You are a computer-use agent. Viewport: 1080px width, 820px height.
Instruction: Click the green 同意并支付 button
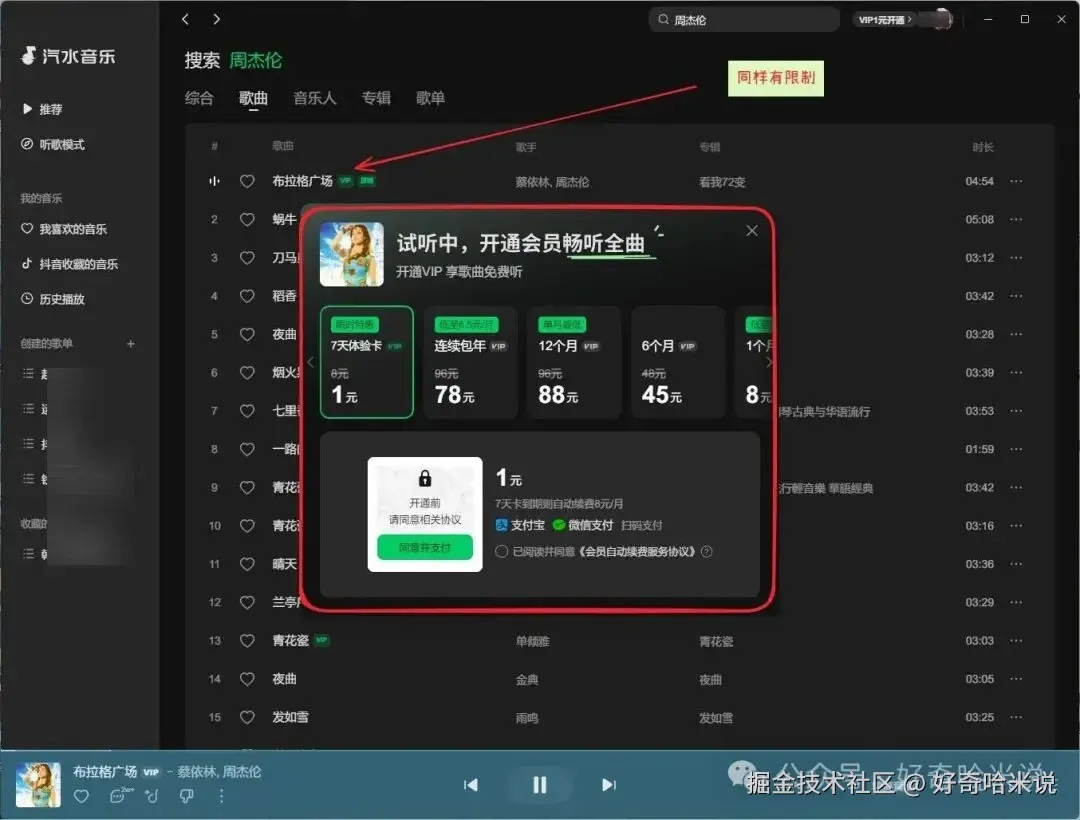(425, 547)
